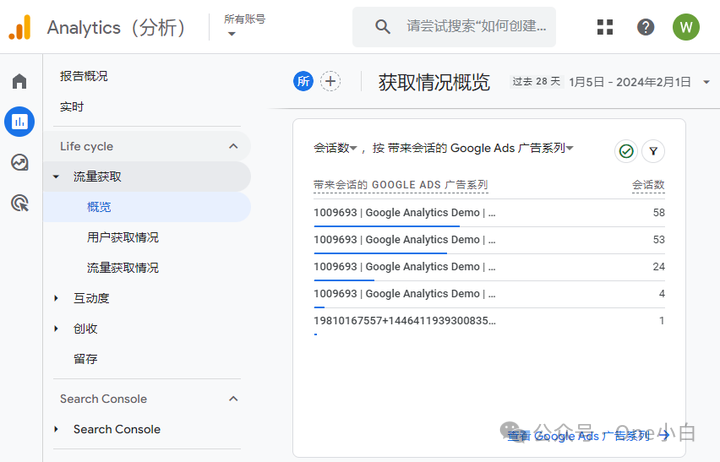
Task: Open 留存 report
Action: point(85,359)
